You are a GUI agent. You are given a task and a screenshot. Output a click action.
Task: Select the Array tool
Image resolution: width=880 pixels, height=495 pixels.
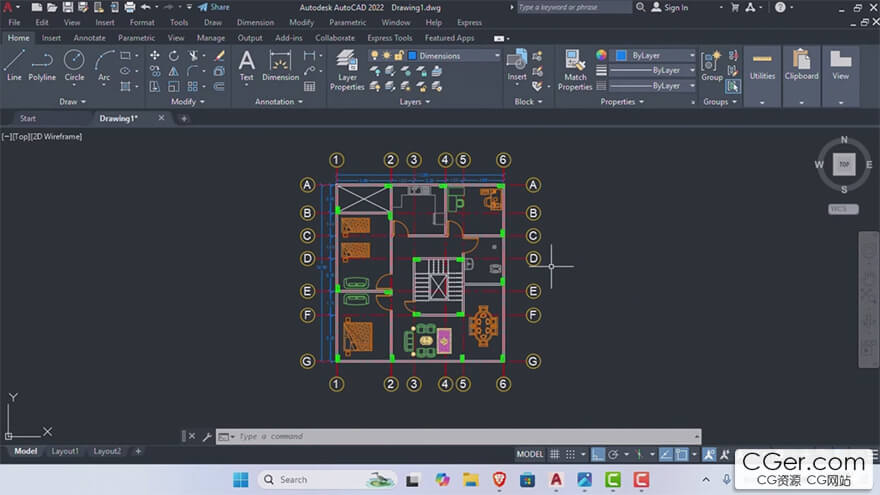(x=193, y=86)
